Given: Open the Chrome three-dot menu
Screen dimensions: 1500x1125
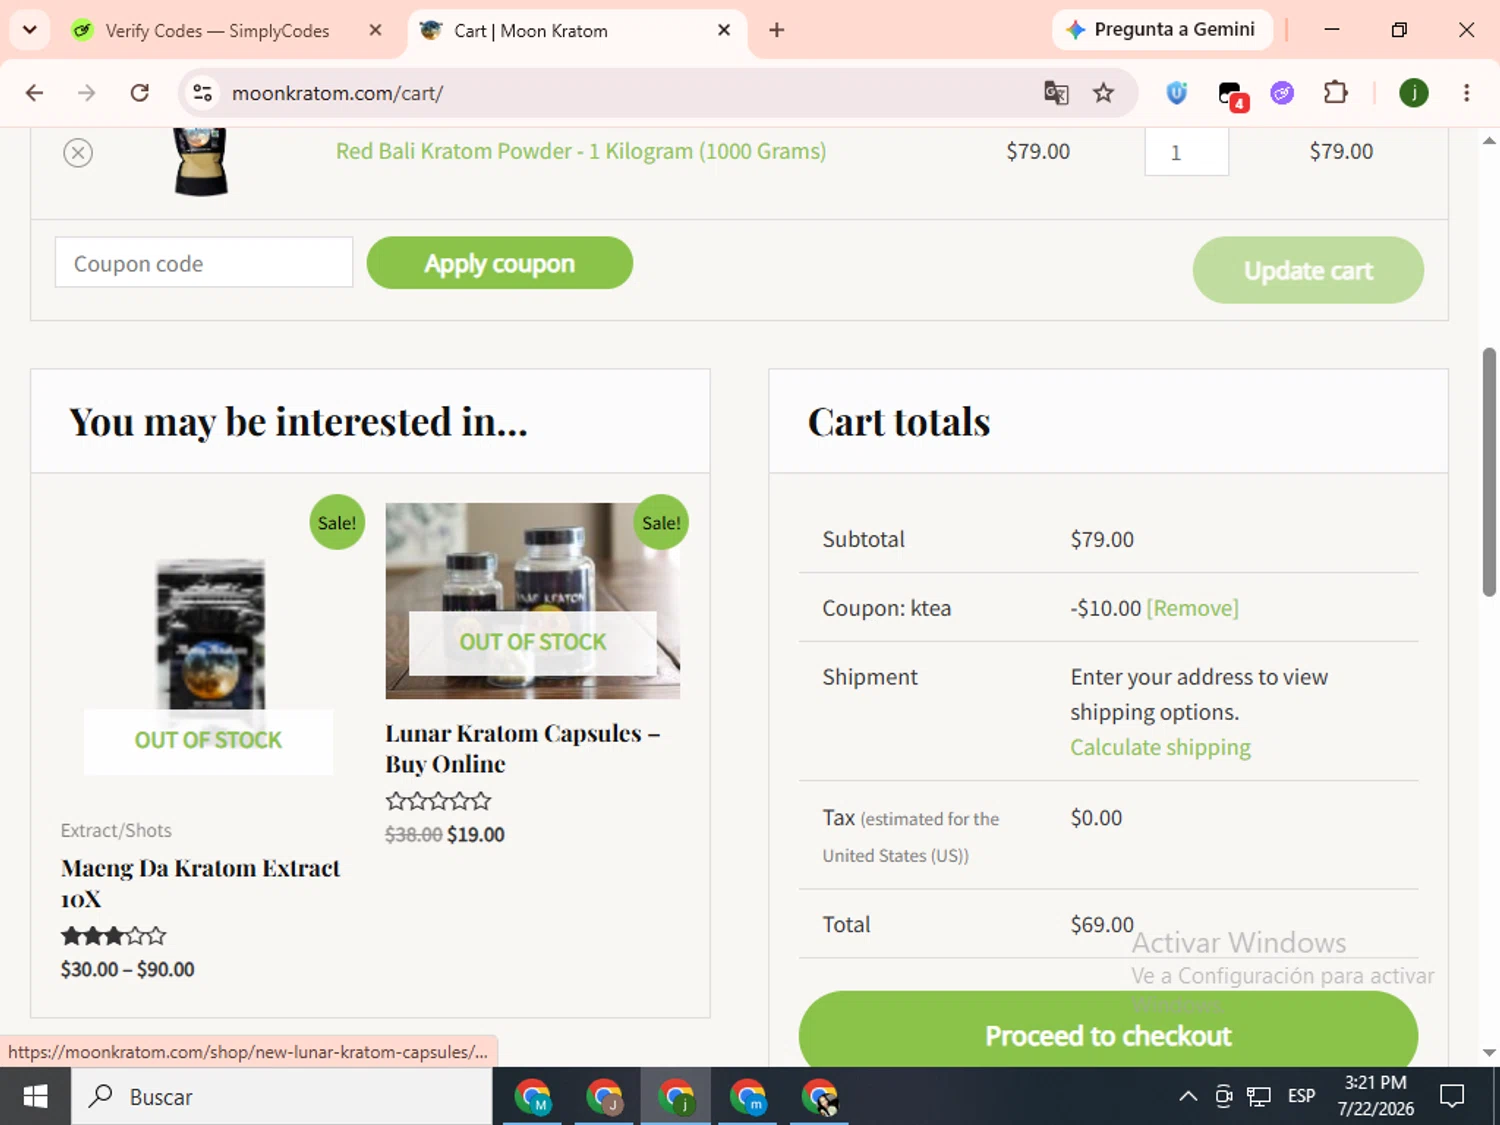Looking at the screenshot, I should 1467,93.
